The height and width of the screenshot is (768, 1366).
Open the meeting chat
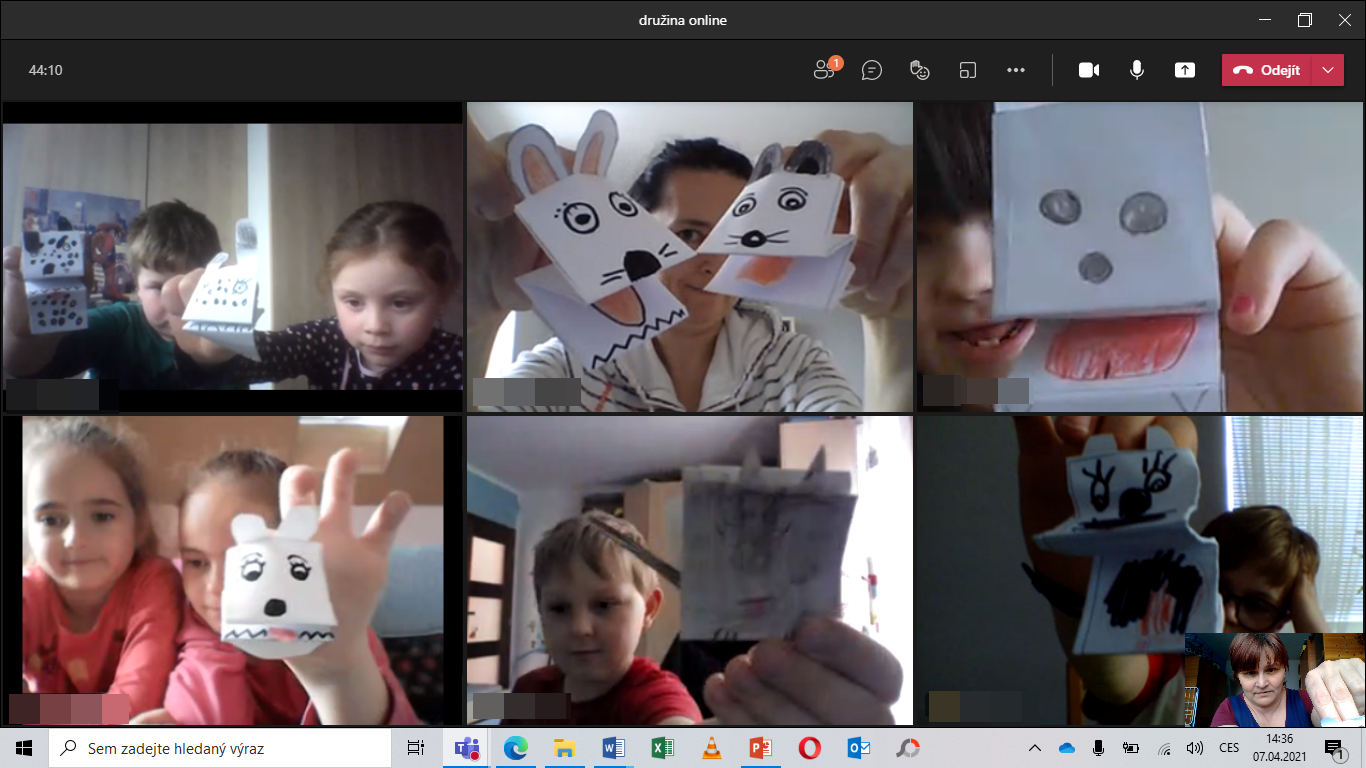[x=872, y=70]
